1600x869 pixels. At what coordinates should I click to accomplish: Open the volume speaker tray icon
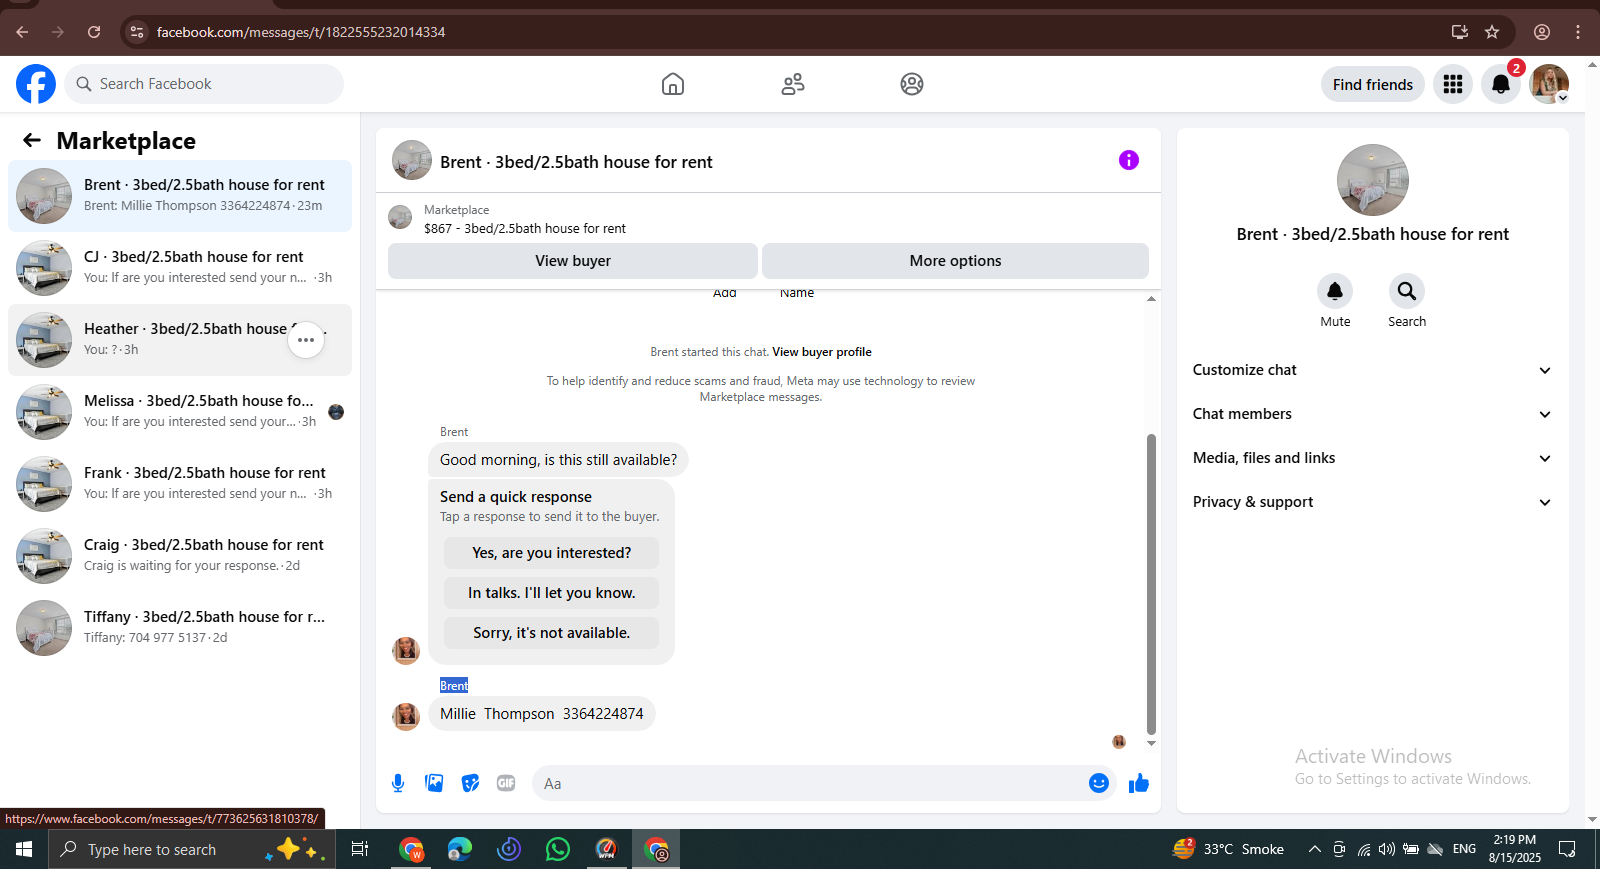coord(1386,849)
